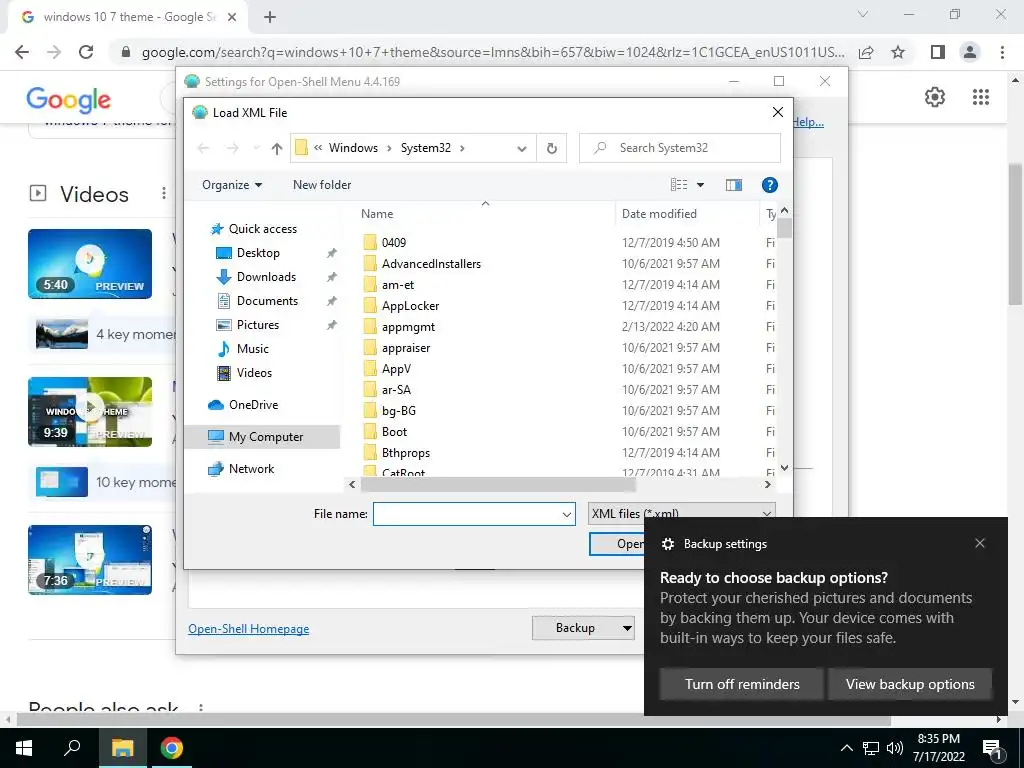Click the horizontal scrollbar in file list

[x=498, y=485]
